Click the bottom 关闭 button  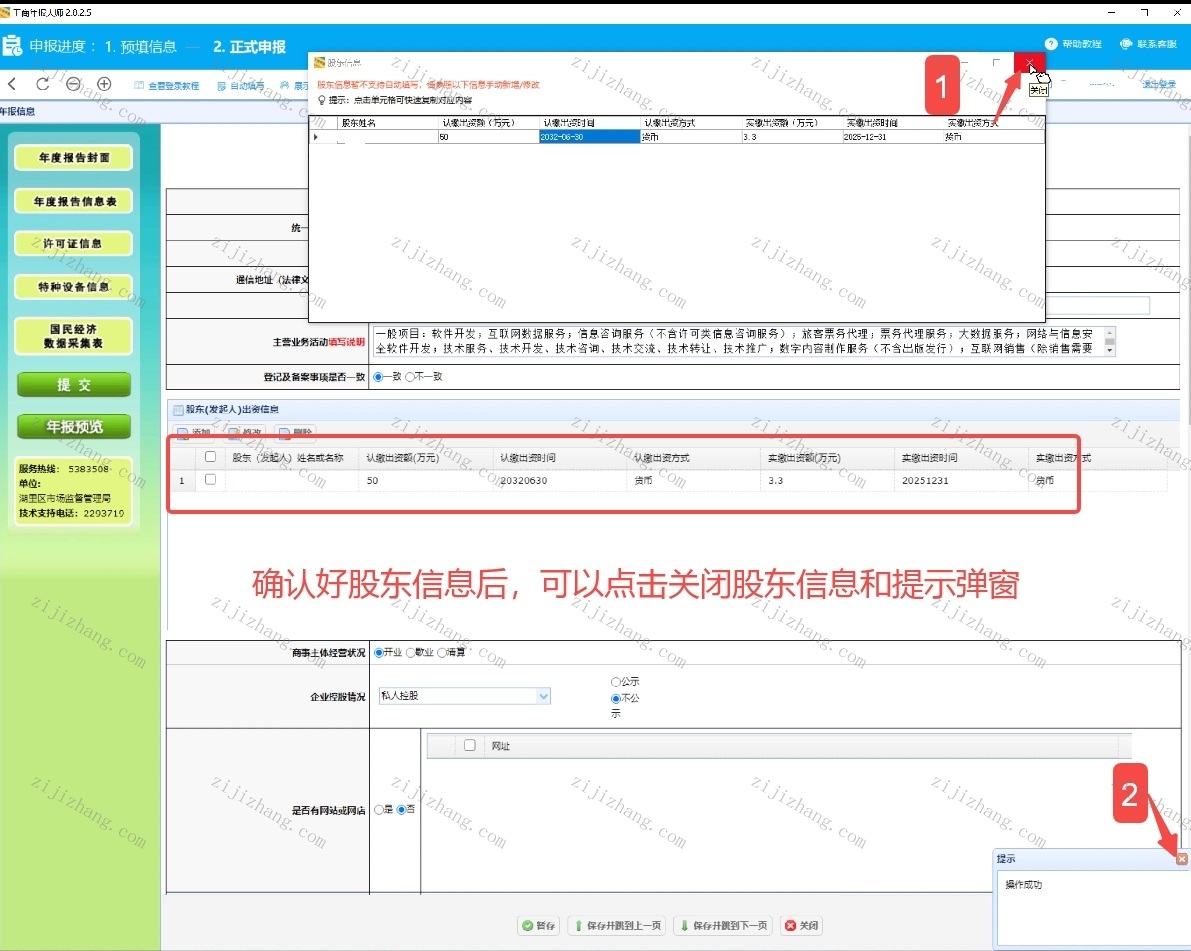(x=801, y=925)
